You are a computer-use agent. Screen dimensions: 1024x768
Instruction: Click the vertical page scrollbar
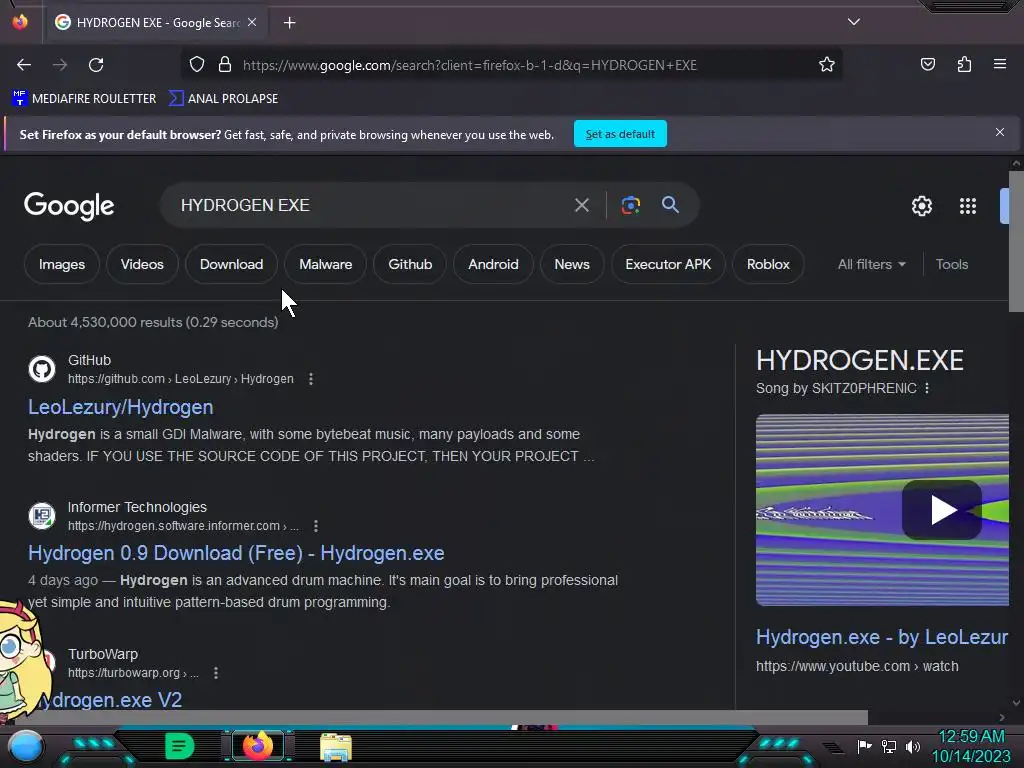click(1016, 242)
